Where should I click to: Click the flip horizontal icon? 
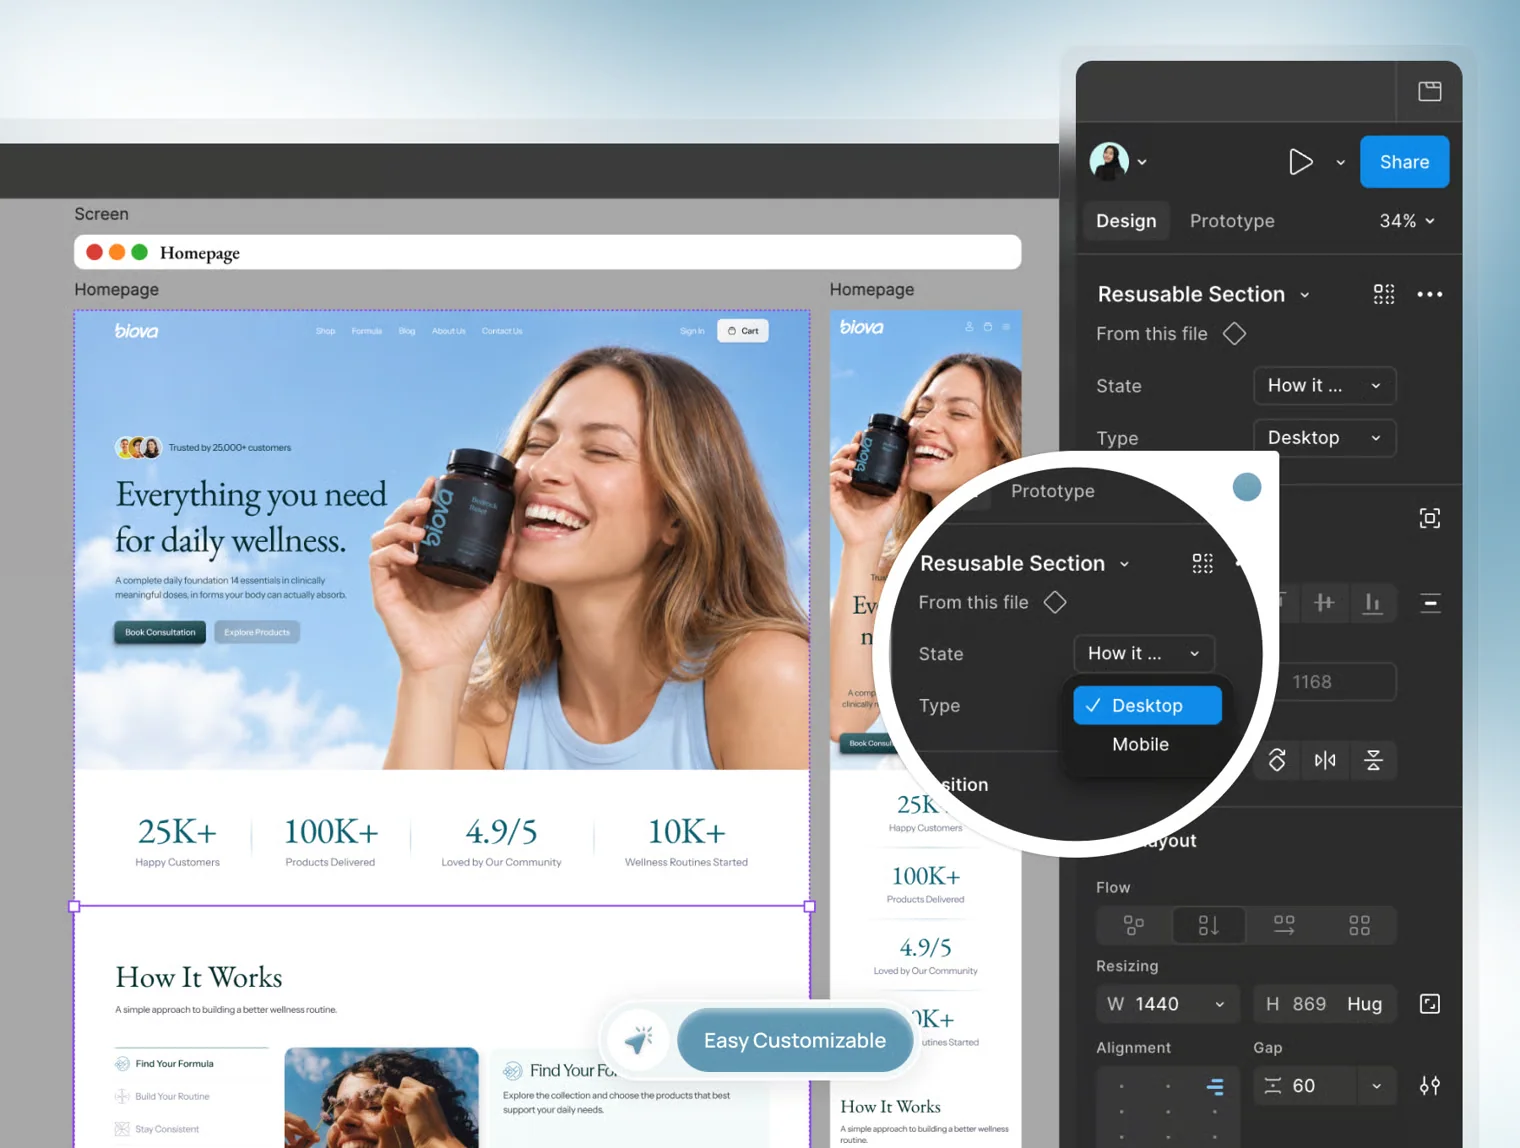point(1325,760)
